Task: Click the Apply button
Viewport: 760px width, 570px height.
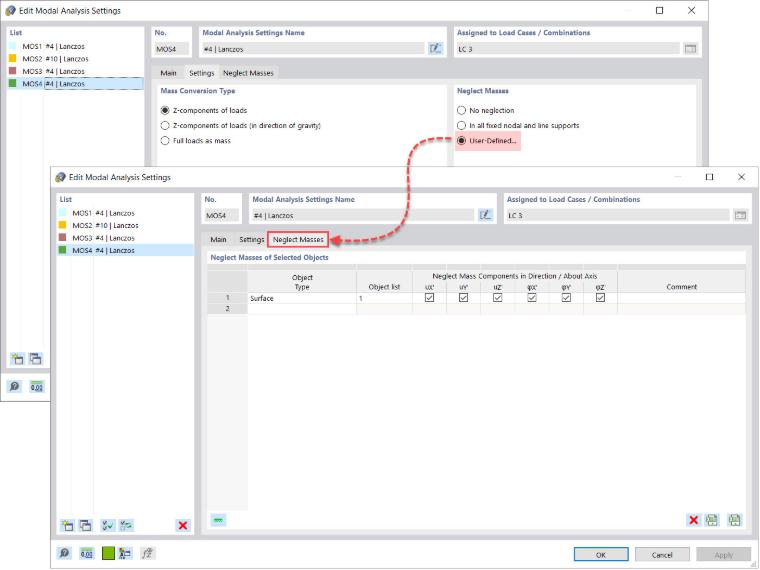Action: coord(723,554)
